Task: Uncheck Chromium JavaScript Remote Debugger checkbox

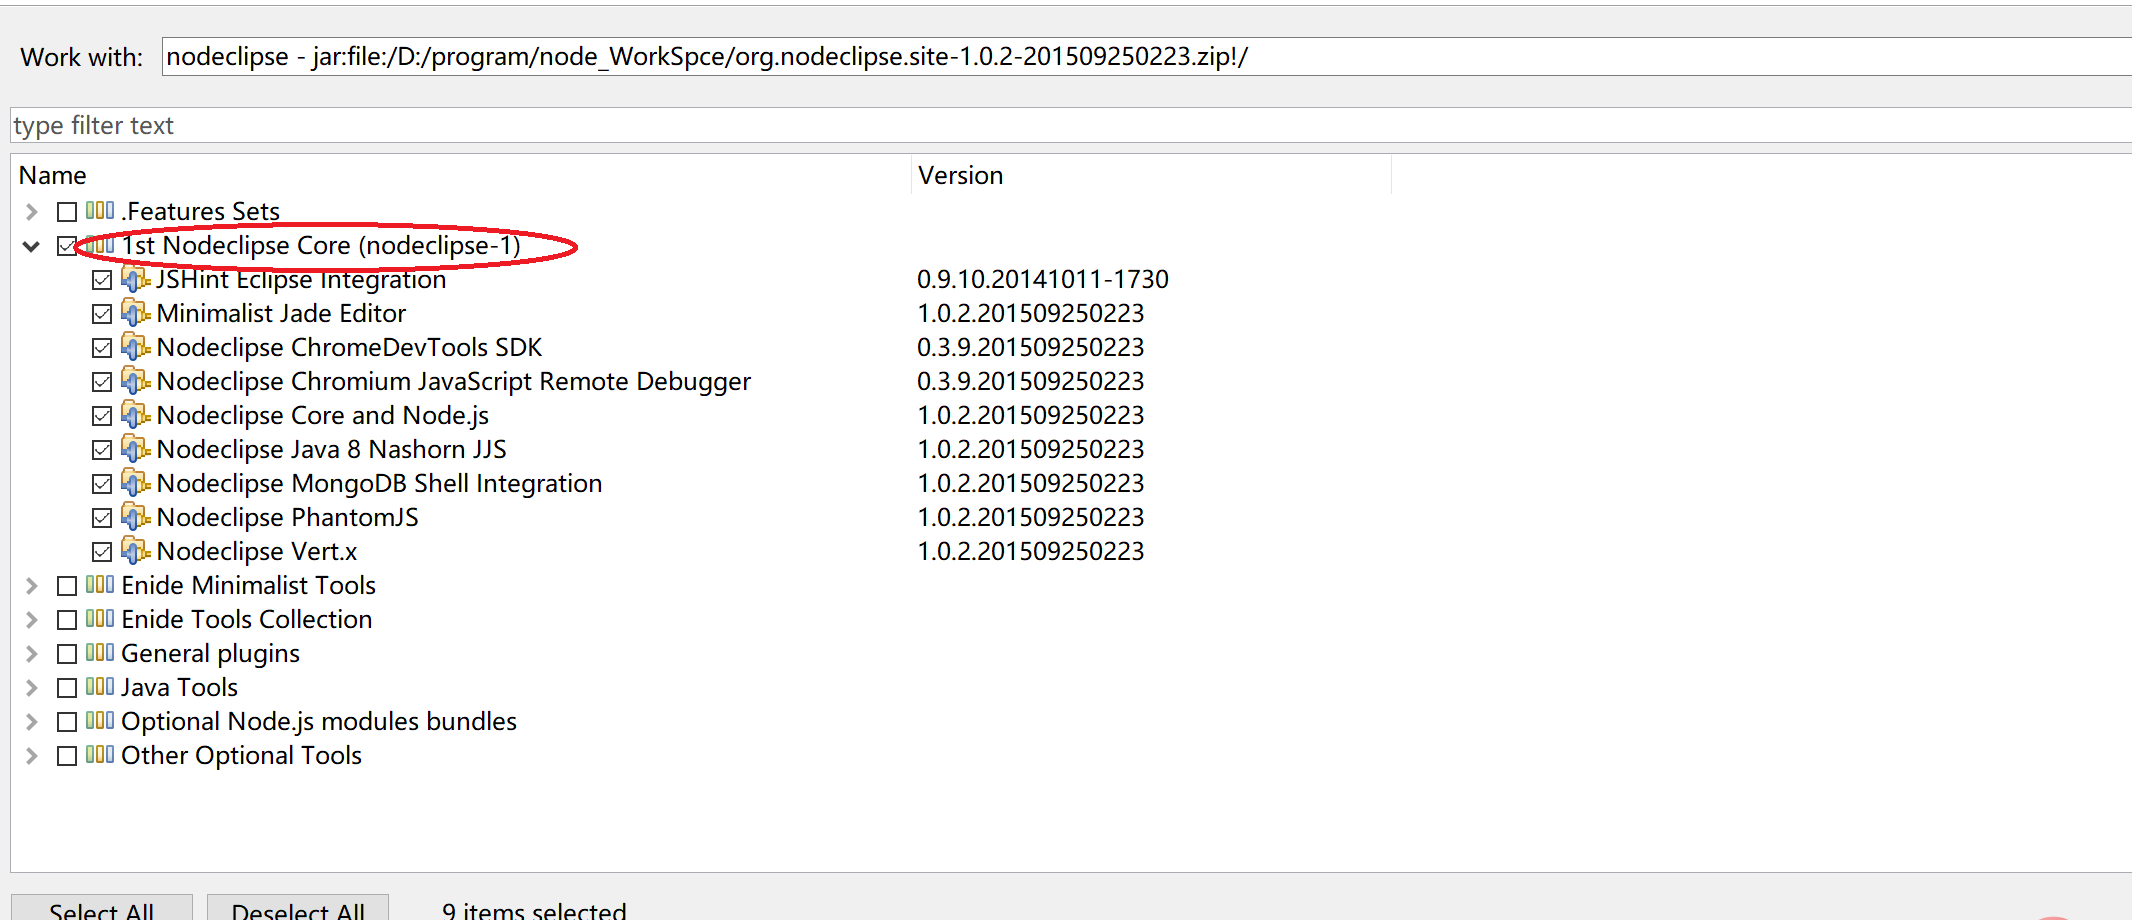Action: click(102, 382)
